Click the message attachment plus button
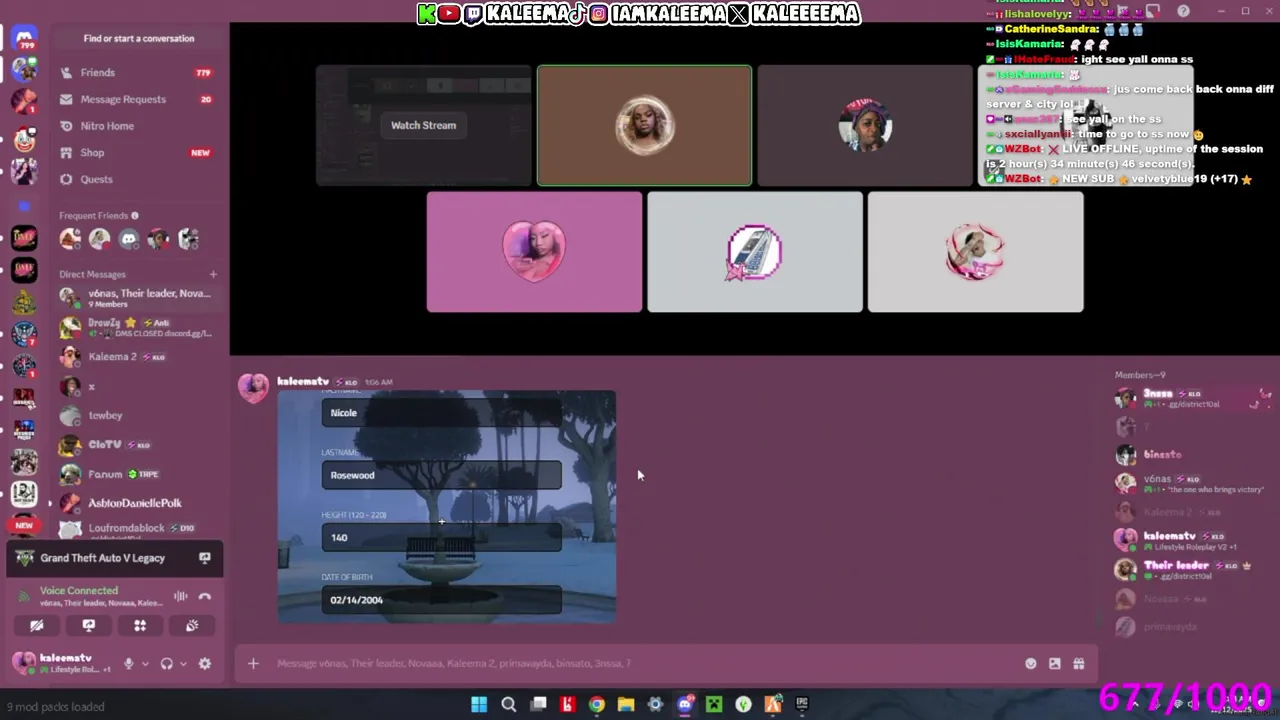Screen dimensions: 1280x720 tap(253, 663)
